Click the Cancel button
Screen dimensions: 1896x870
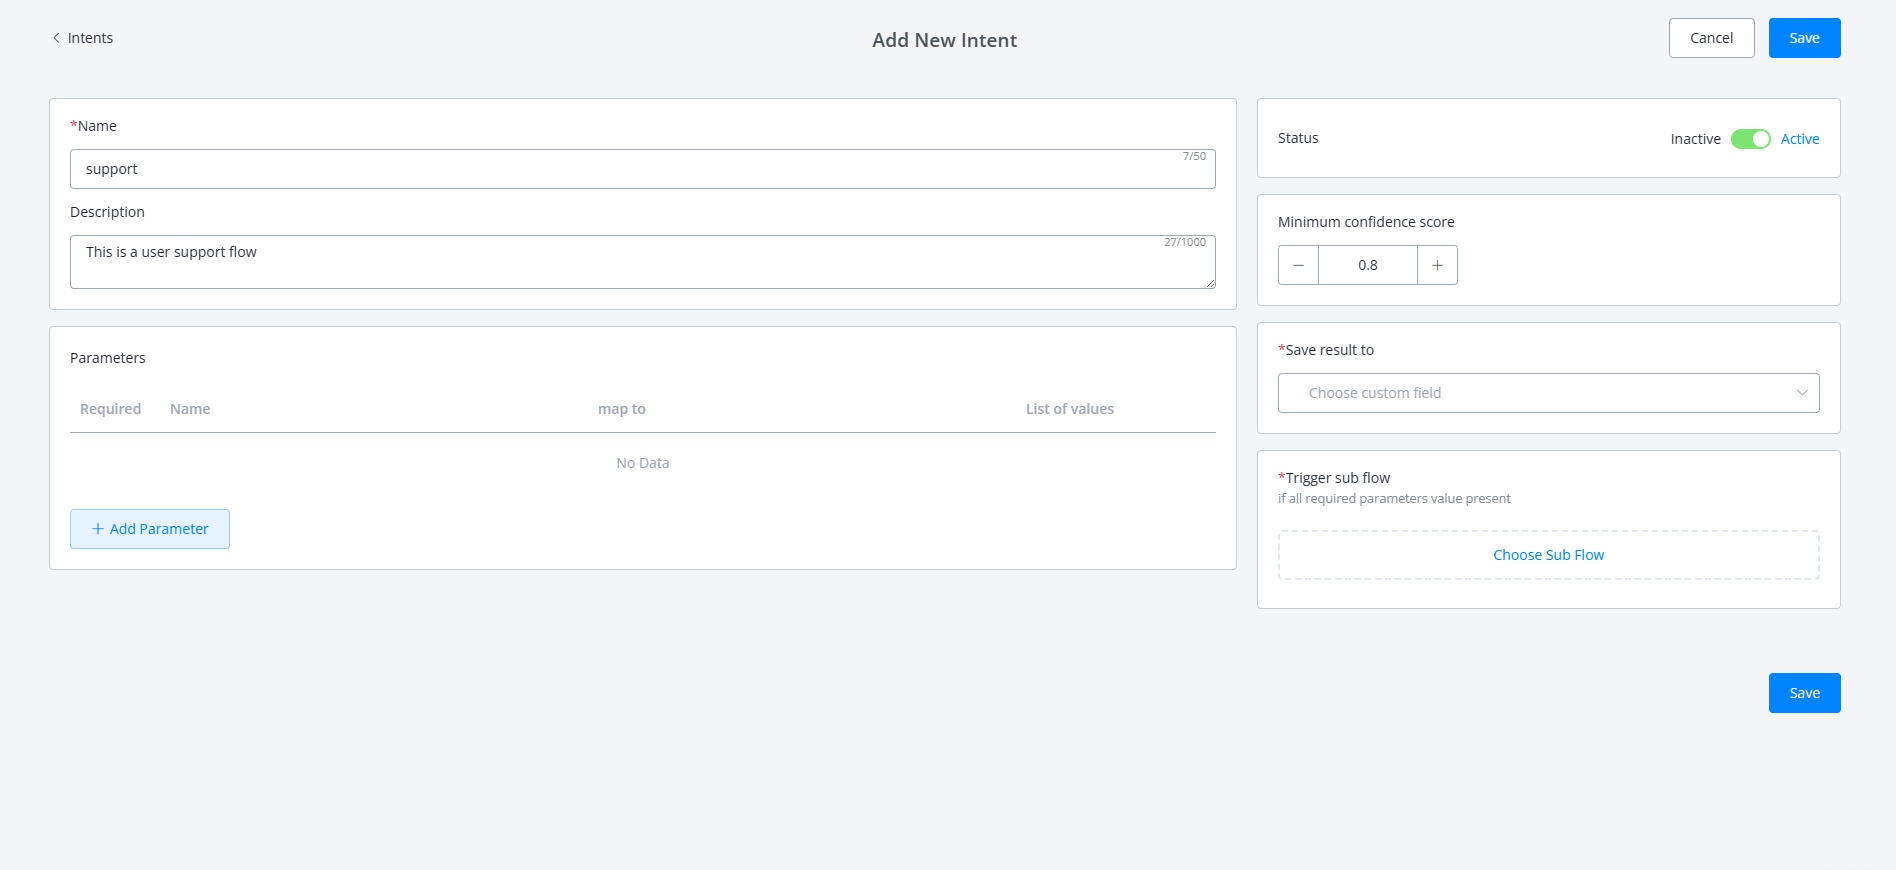1711,38
